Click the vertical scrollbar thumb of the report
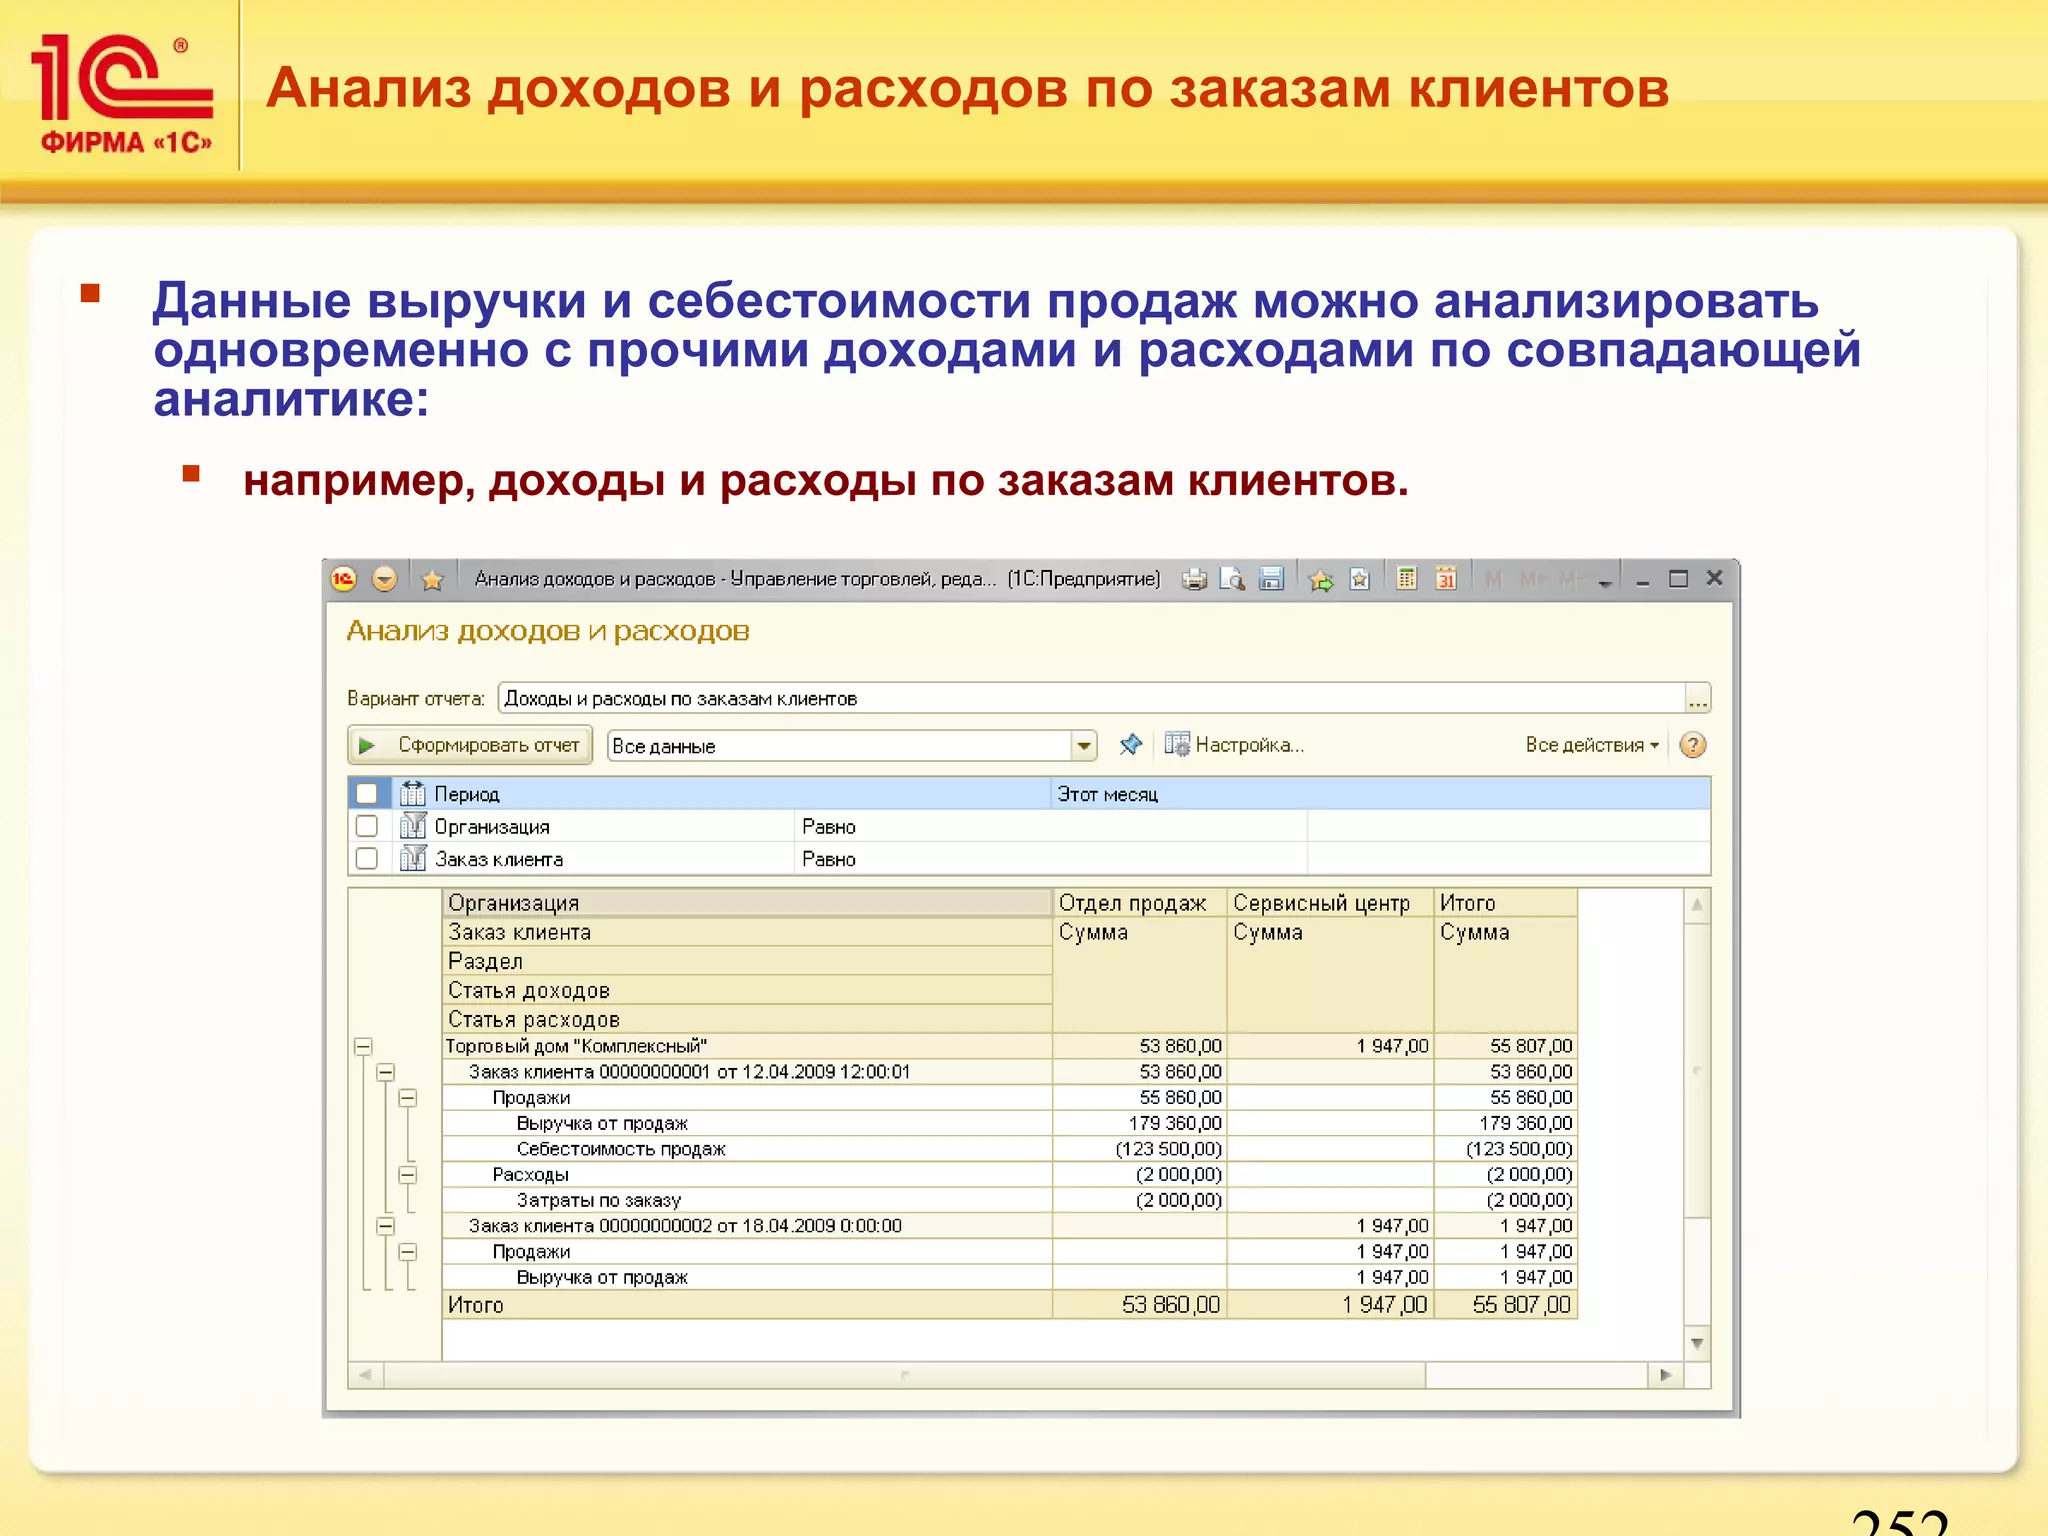Image resolution: width=2048 pixels, height=1536 pixels. [x=1697, y=1071]
